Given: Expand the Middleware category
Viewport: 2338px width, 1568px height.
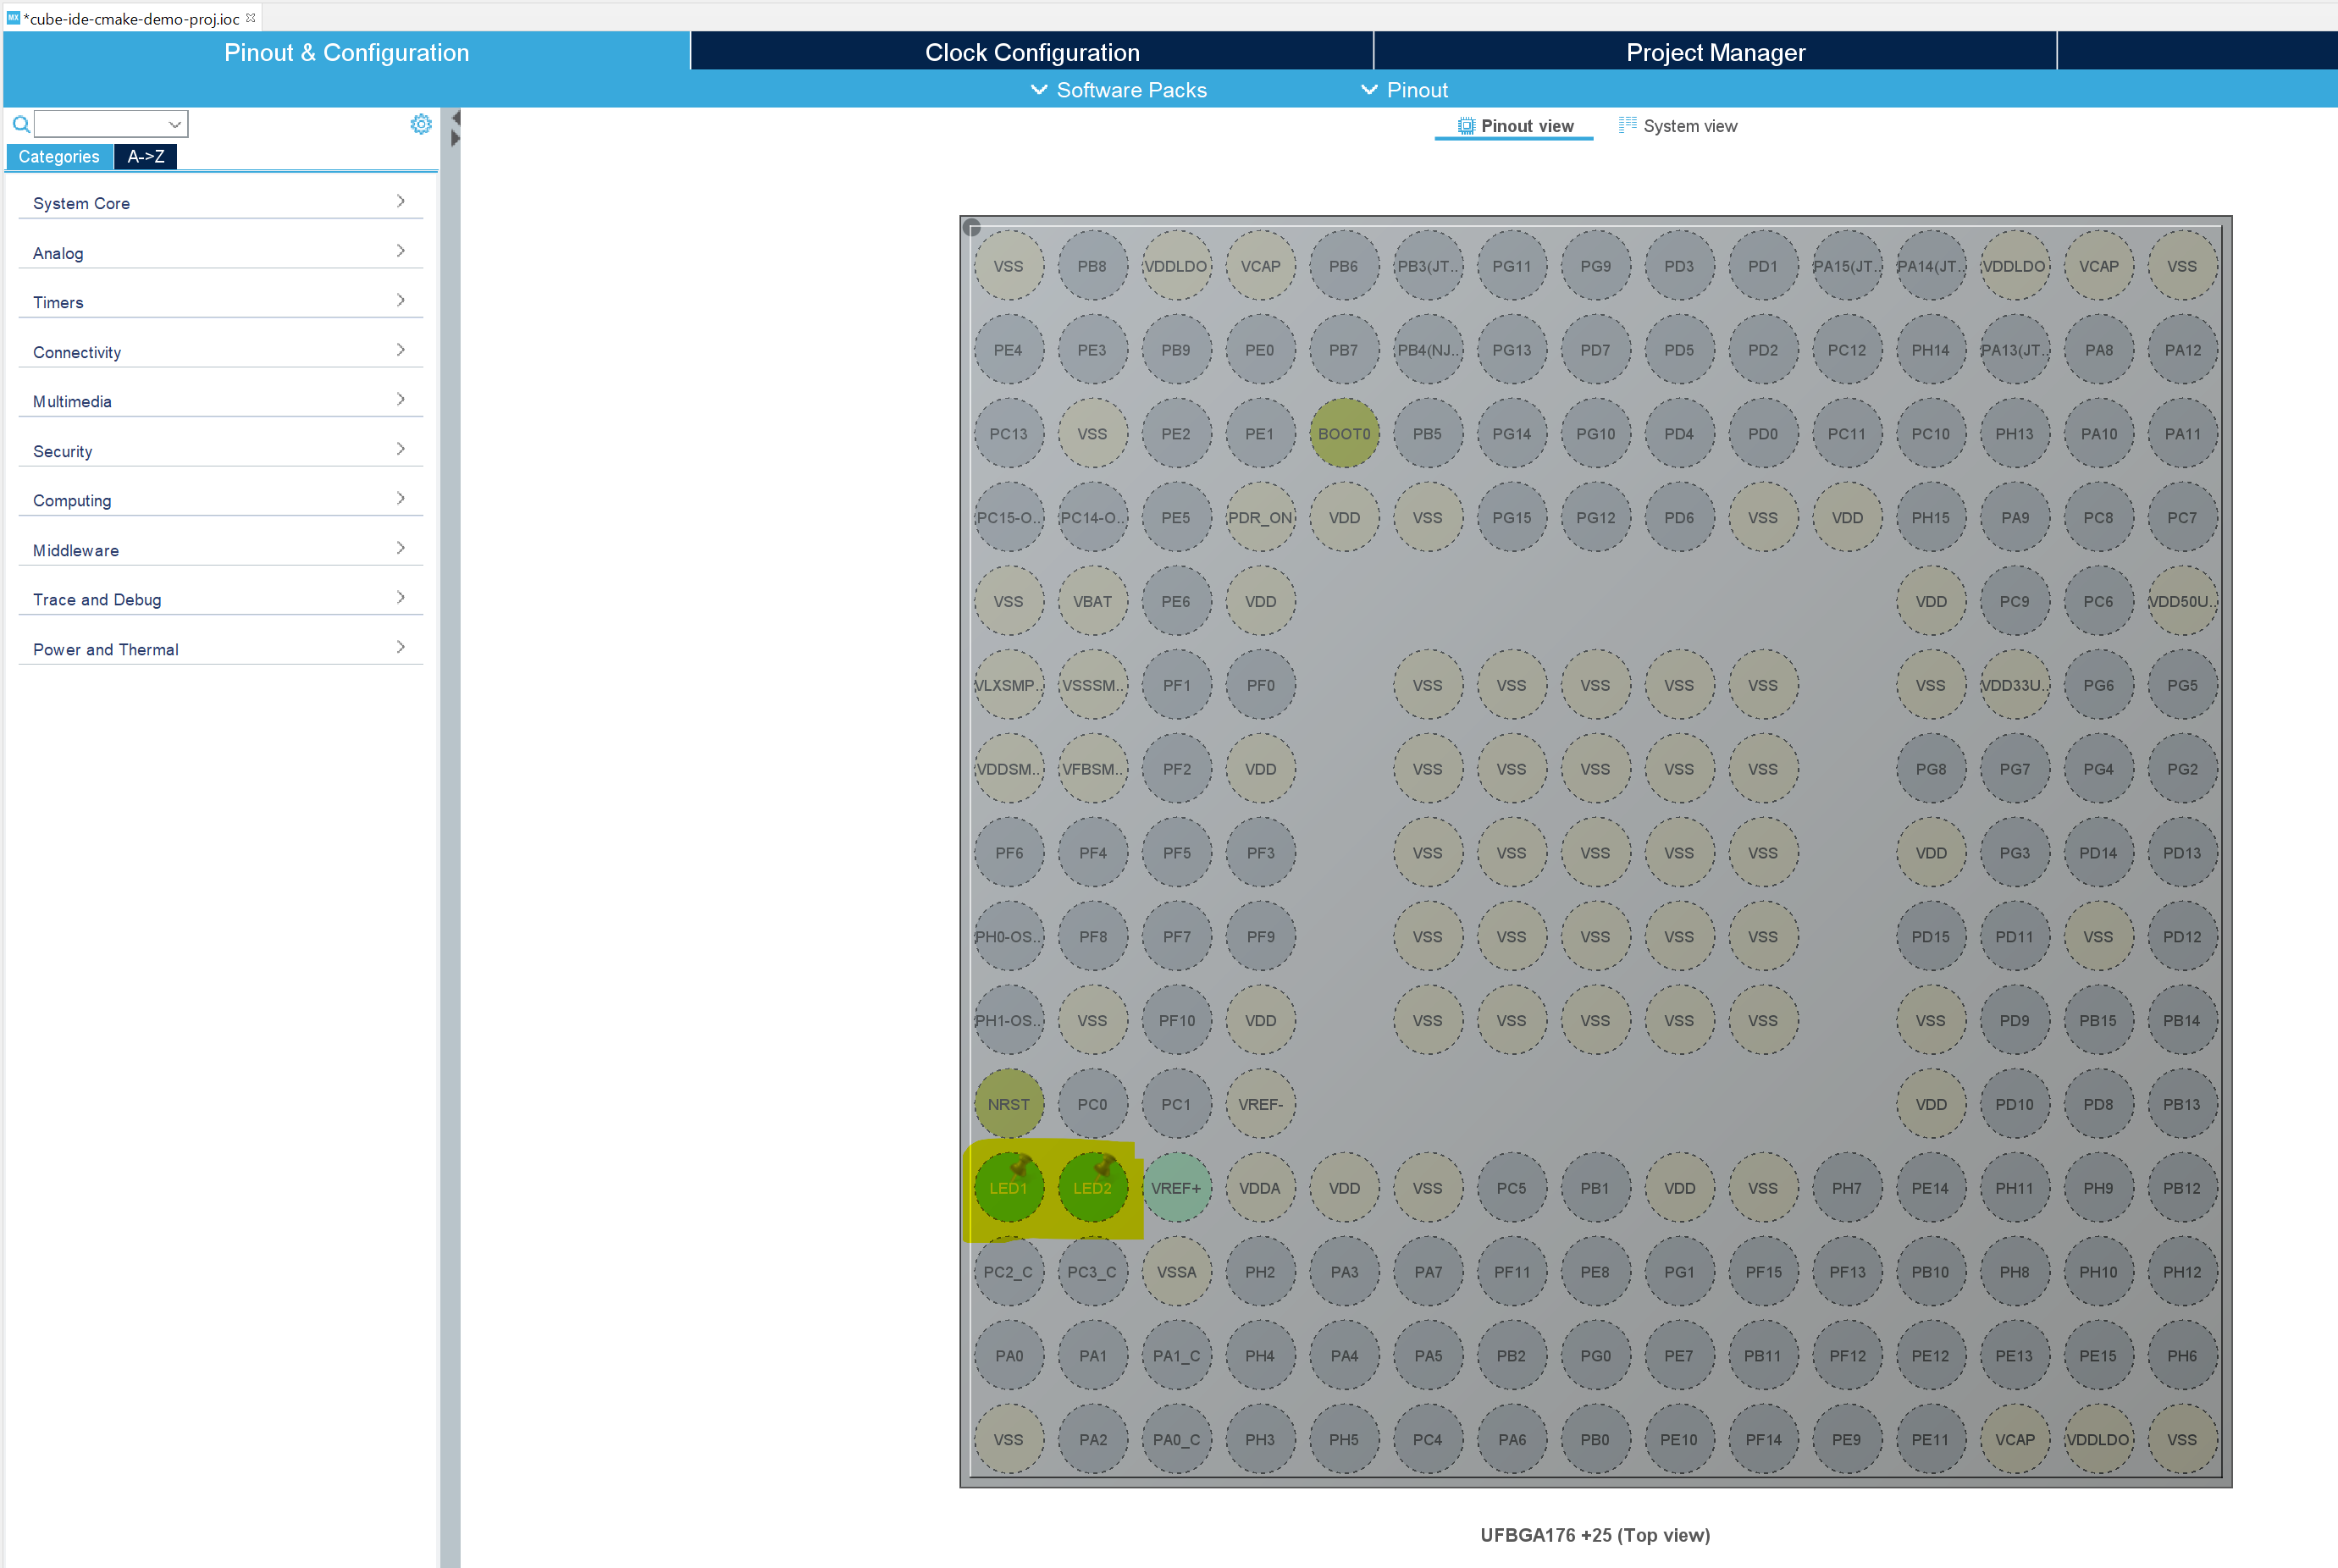Looking at the screenshot, I should click(x=218, y=549).
